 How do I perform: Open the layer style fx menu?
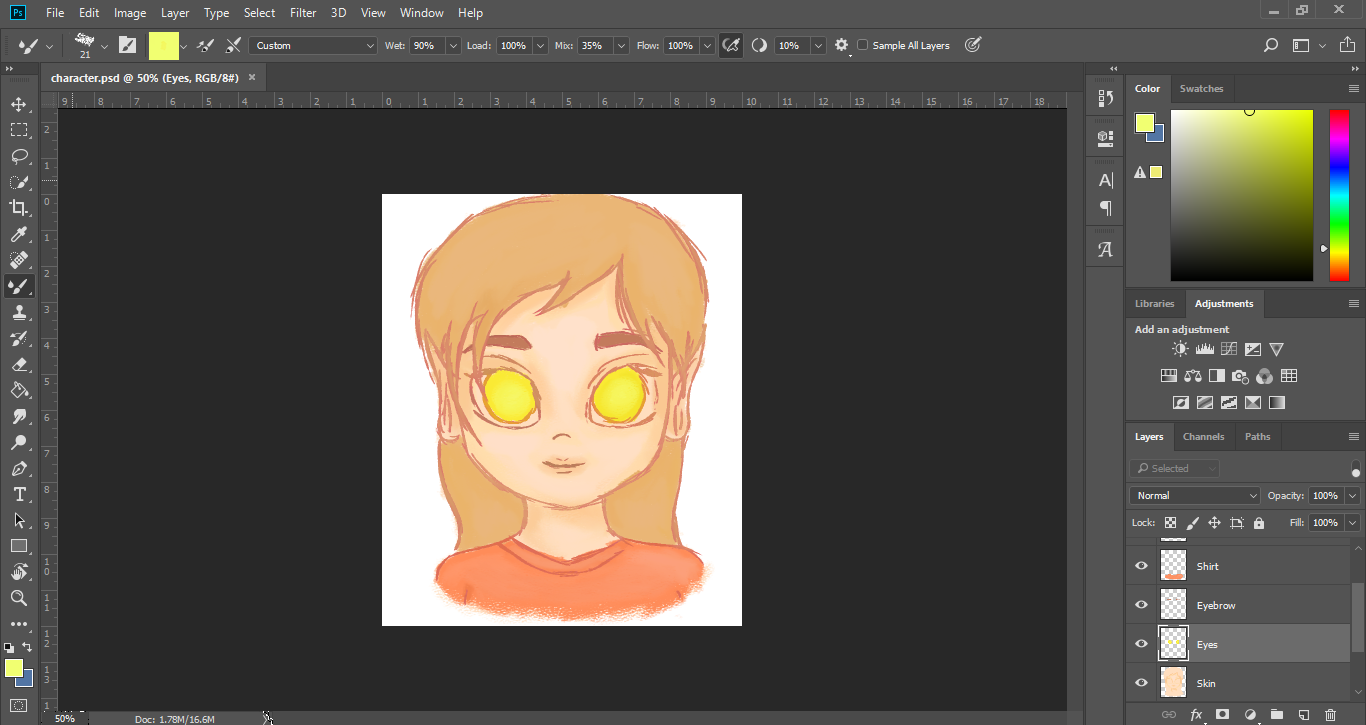(1196, 715)
